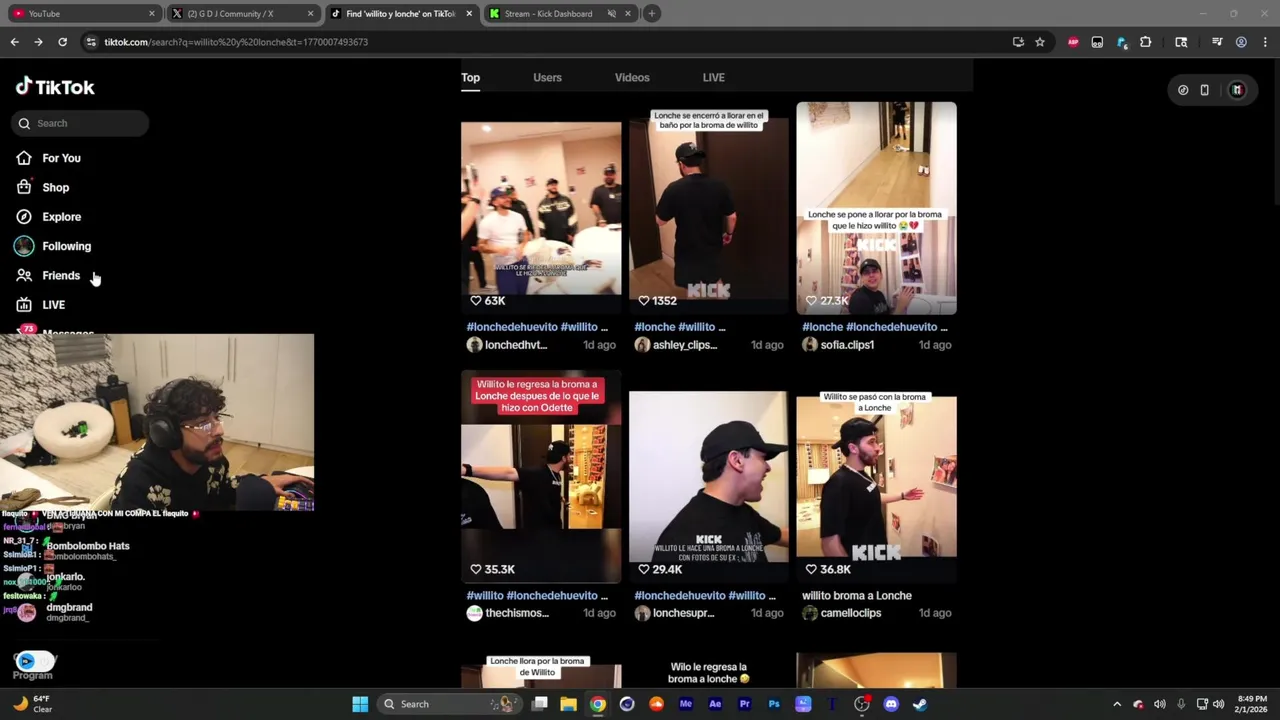Open the video thumbnail with 35.3K likes

[x=541, y=477]
